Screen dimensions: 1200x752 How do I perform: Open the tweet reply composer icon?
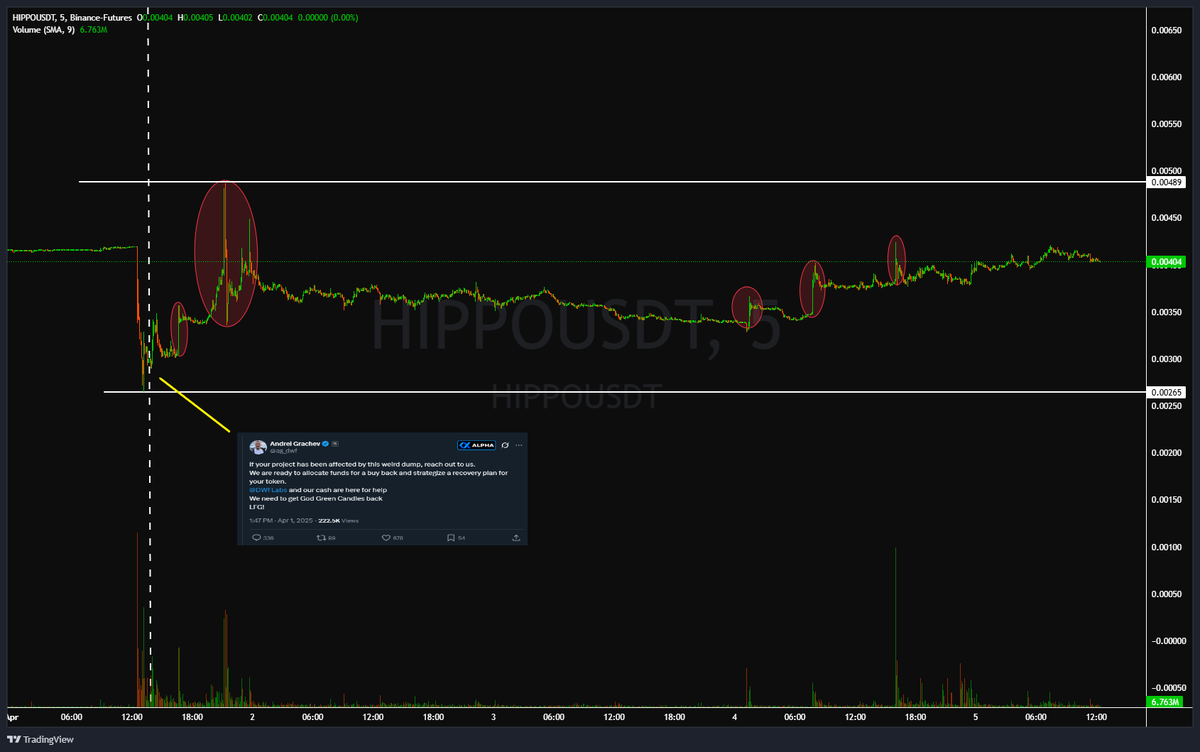[256, 536]
